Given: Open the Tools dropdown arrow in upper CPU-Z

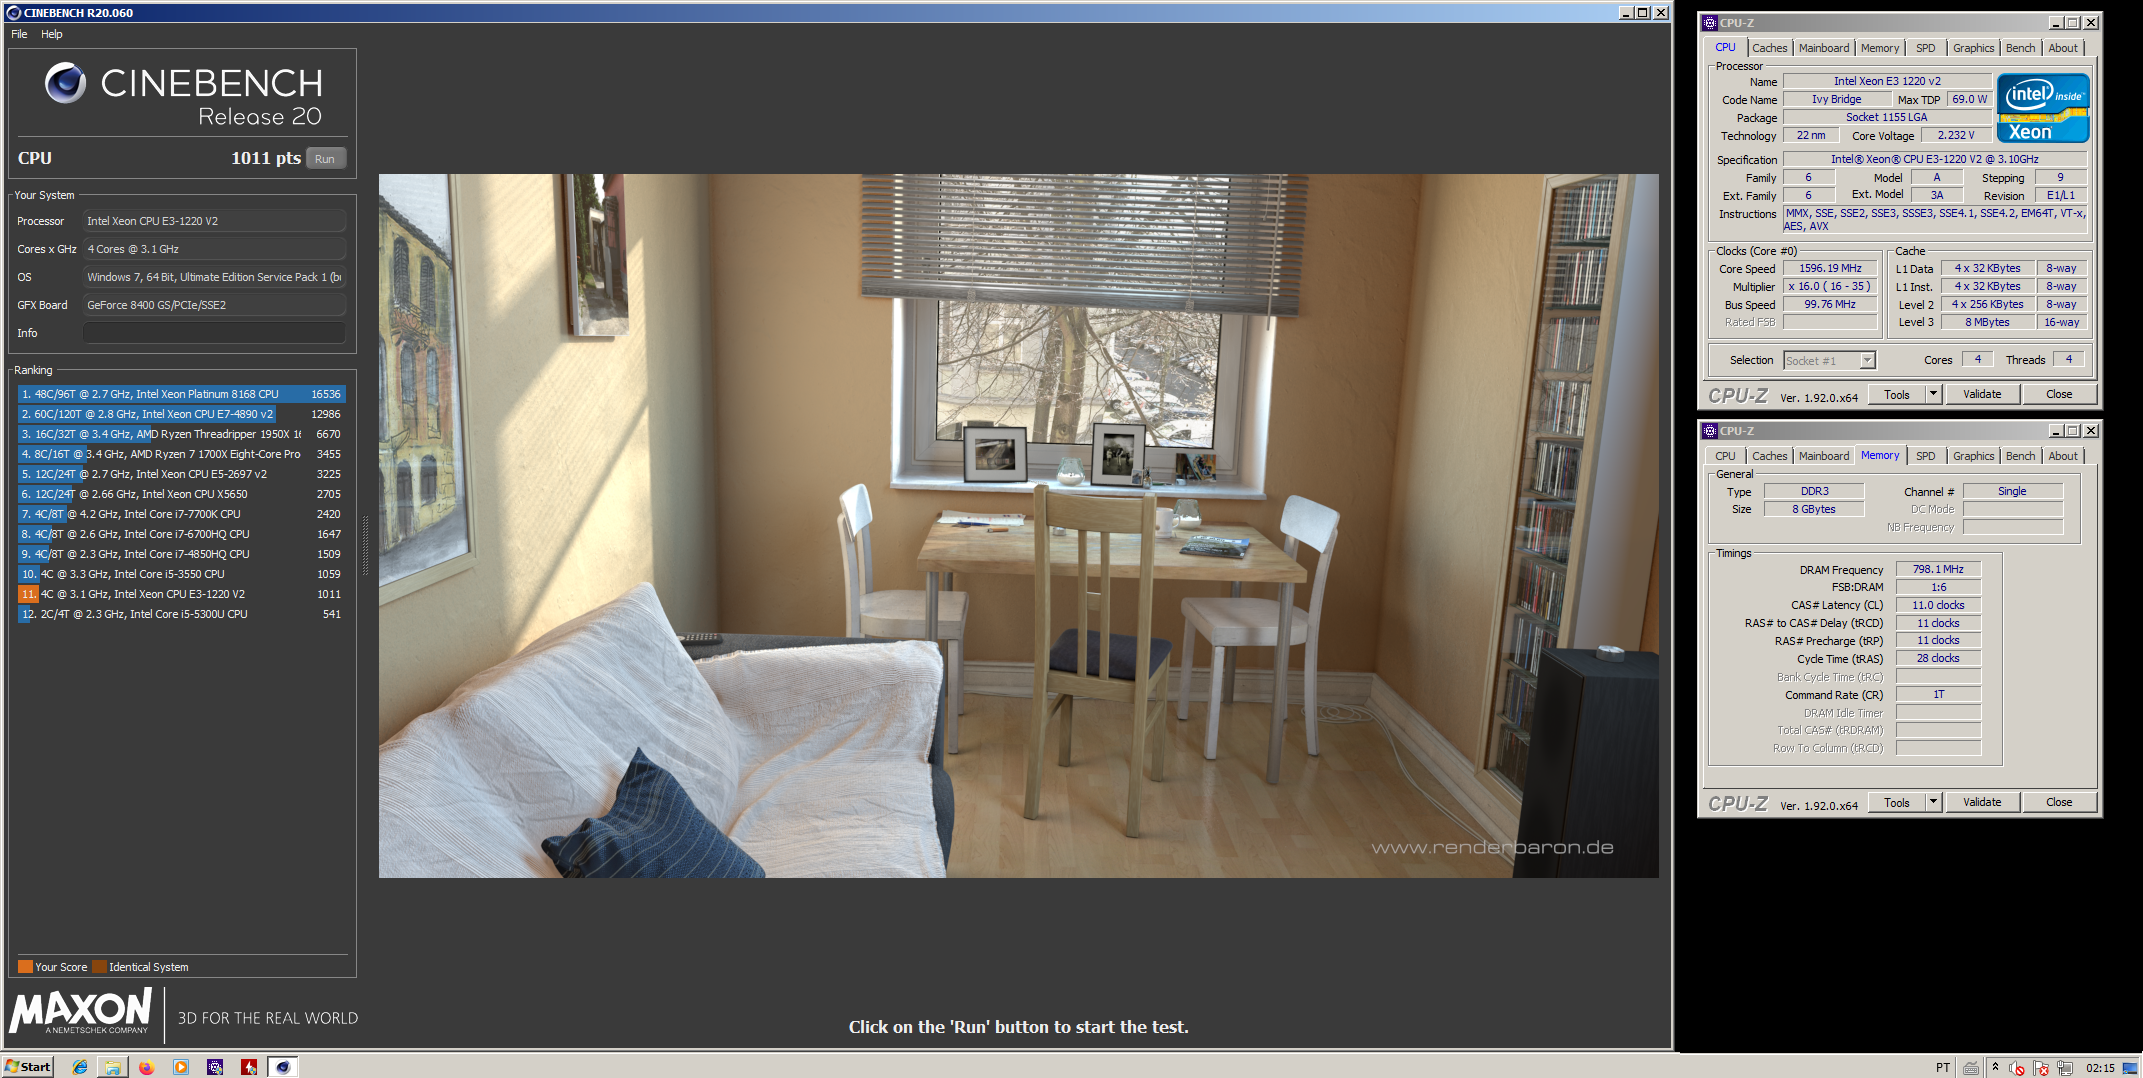Looking at the screenshot, I should click(x=1933, y=394).
